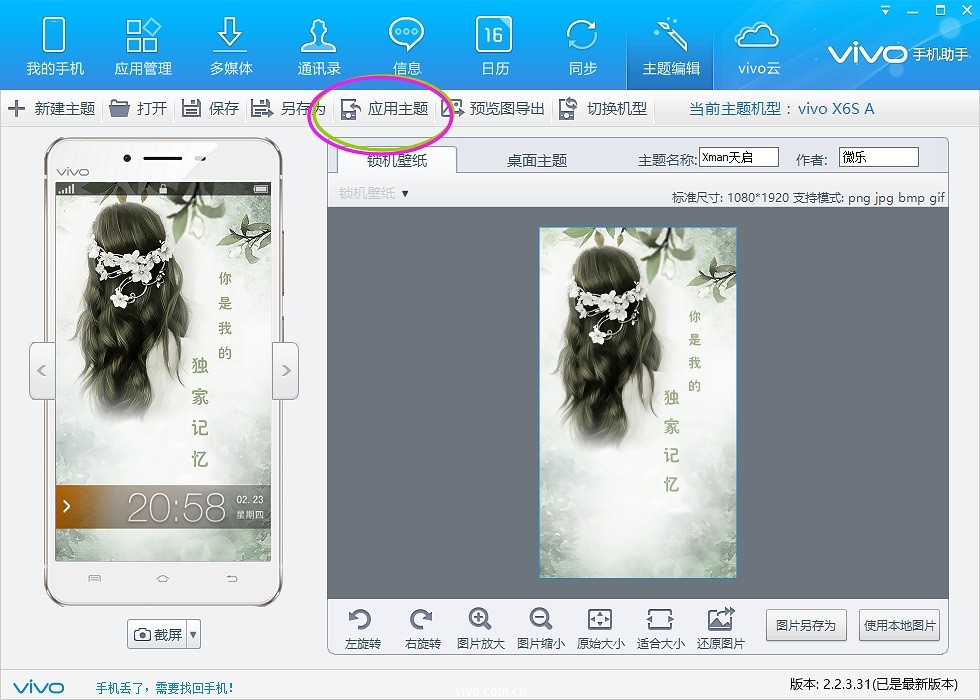Viewport: 980px width, 700px height.
Task: Show the next phone preview screen
Action: (286, 371)
